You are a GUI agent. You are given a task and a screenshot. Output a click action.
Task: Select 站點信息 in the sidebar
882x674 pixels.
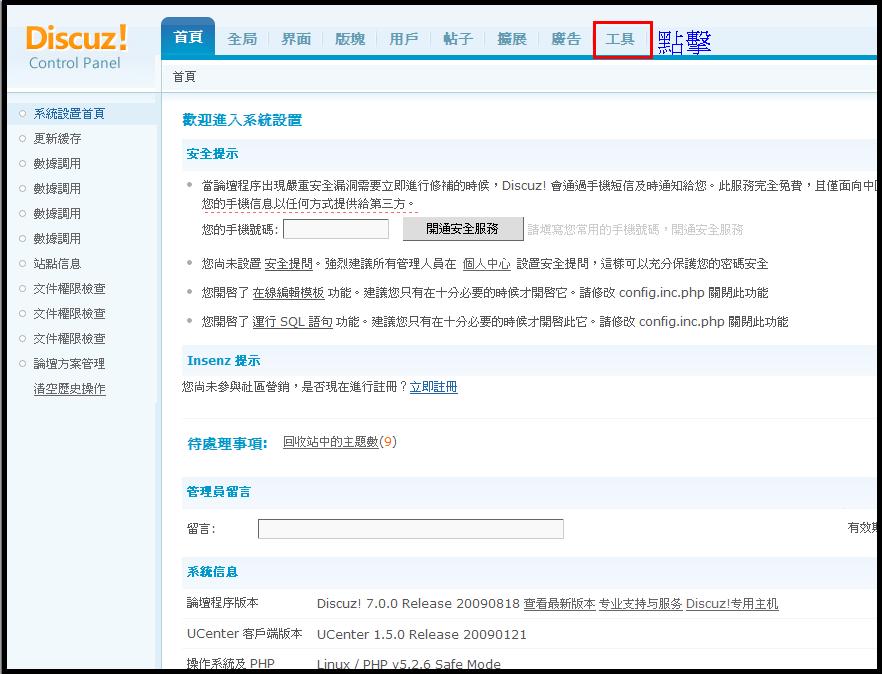[57, 264]
